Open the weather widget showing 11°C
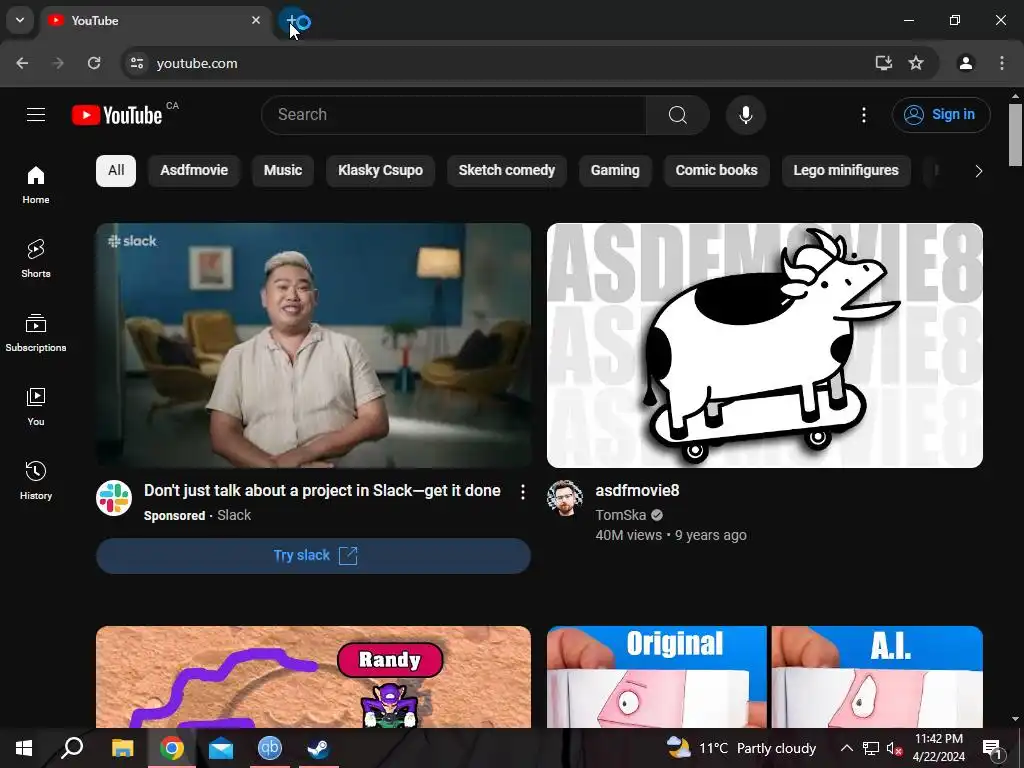Screen dimensions: 1024x768 [x=741, y=748]
